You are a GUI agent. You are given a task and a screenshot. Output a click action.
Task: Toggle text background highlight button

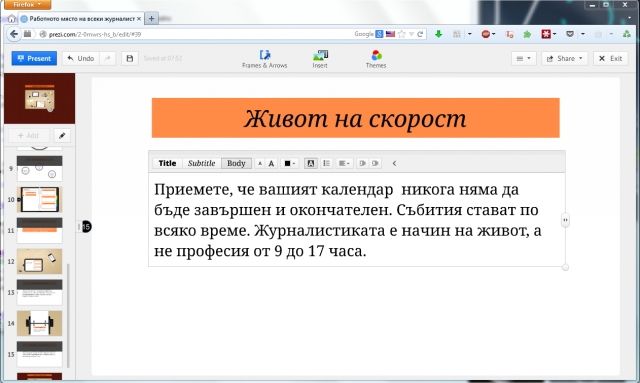[x=311, y=163]
